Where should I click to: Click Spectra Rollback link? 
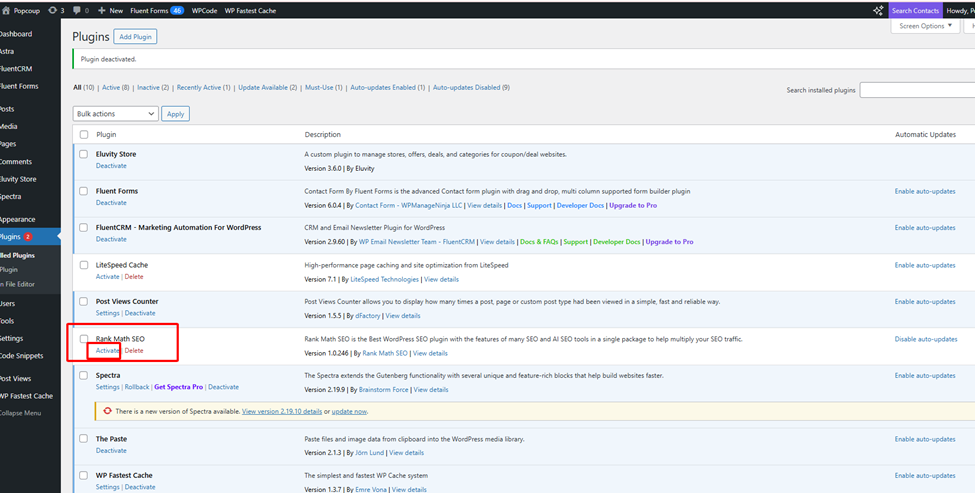click(x=137, y=387)
